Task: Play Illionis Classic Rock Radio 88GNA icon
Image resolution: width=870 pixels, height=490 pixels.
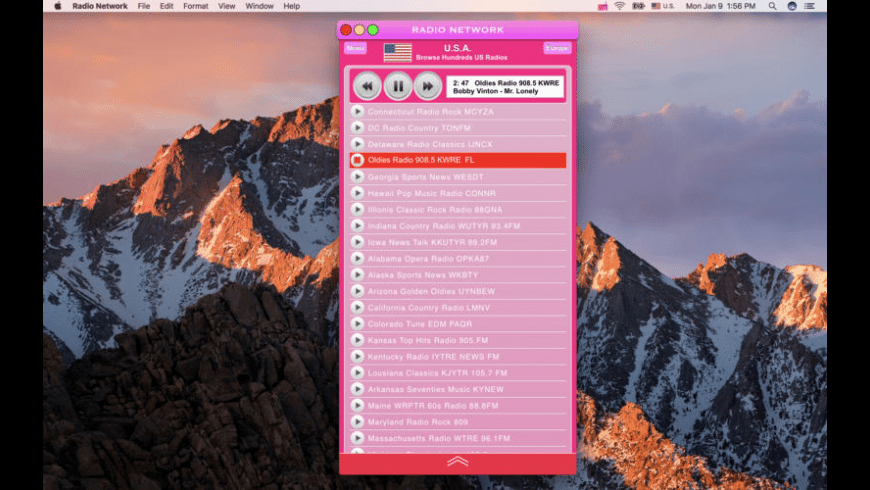Action: [357, 210]
